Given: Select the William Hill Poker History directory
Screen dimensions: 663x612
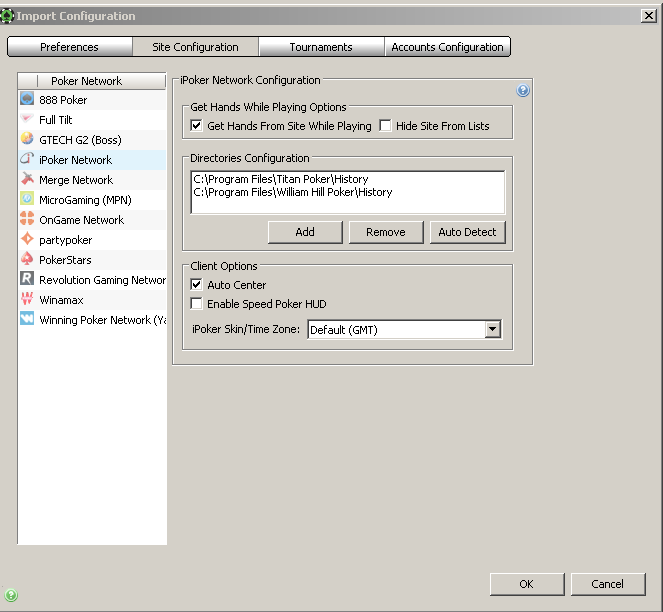Looking at the screenshot, I should (x=293, y=192).
